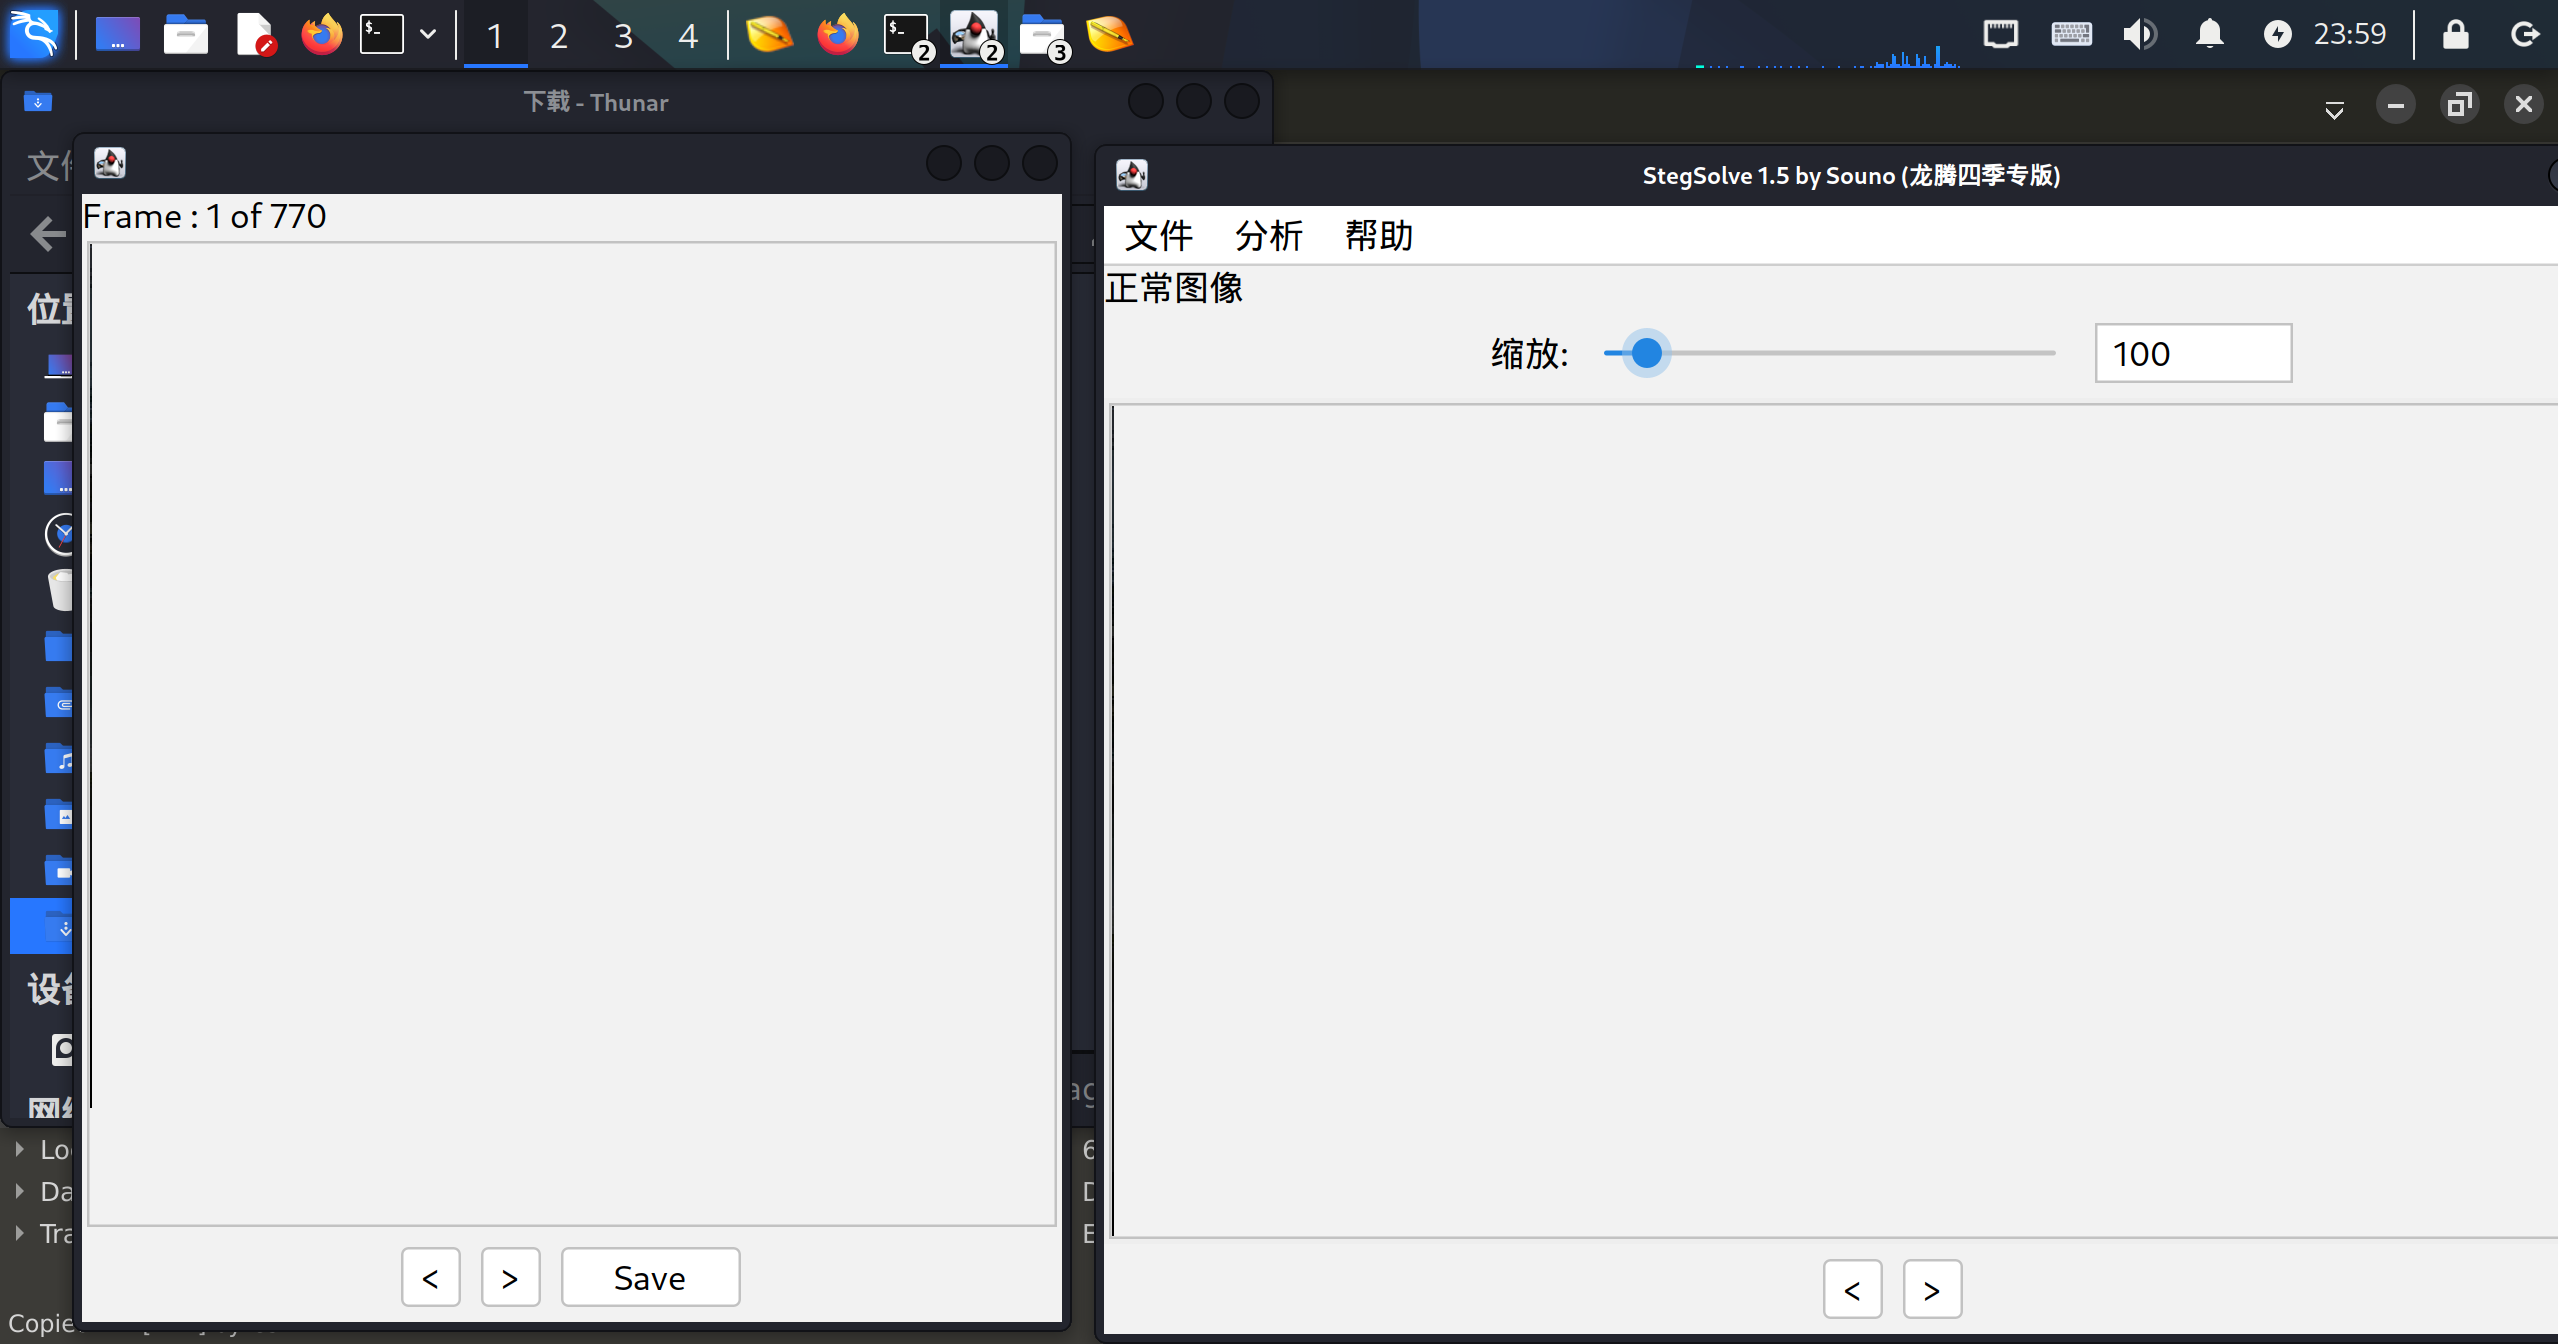Image resolution: width=2558 pixels, height=1344 pixels.
Task: Click the power manager tray icon
Action: [2277, 34]
